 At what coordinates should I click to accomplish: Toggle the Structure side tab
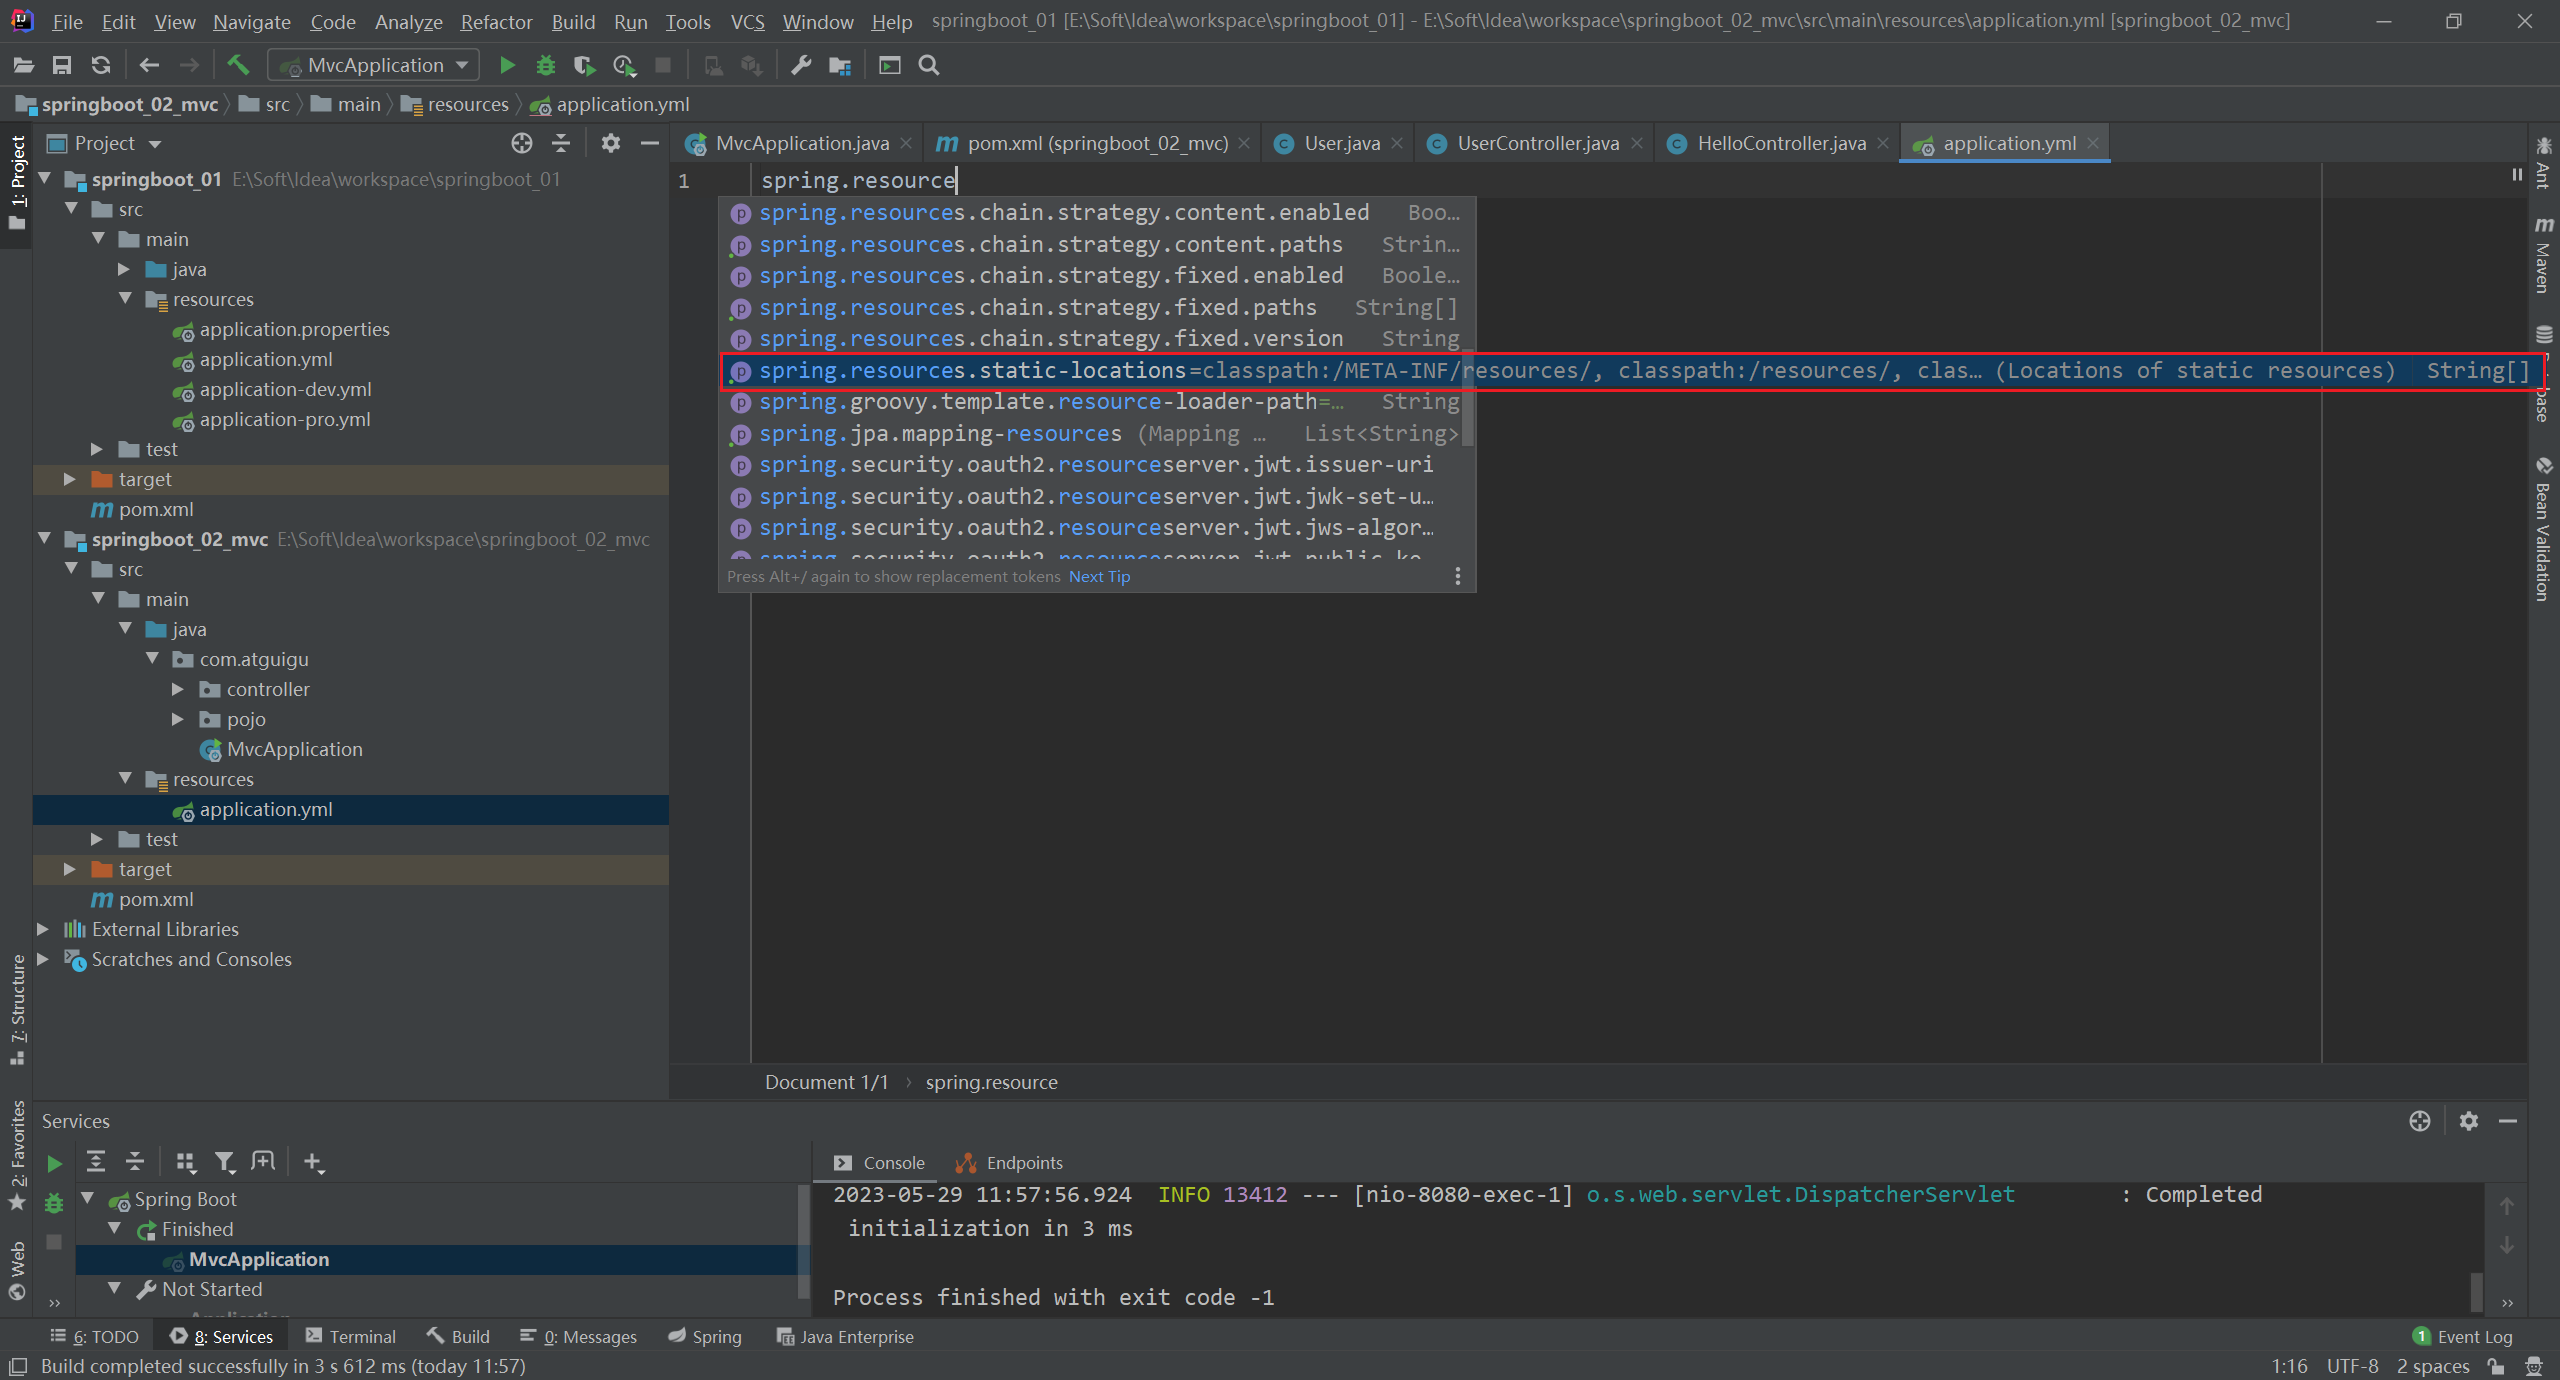tap(17, 1010)
